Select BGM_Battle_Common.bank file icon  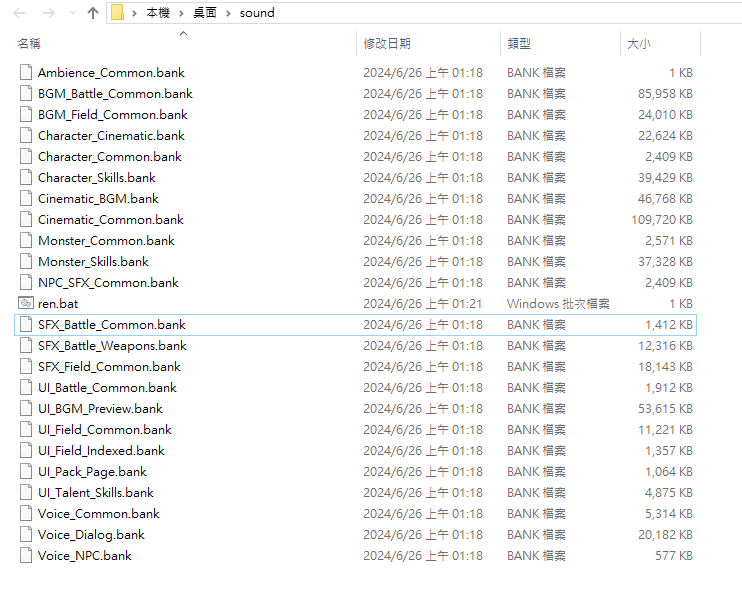pos(26,93)
